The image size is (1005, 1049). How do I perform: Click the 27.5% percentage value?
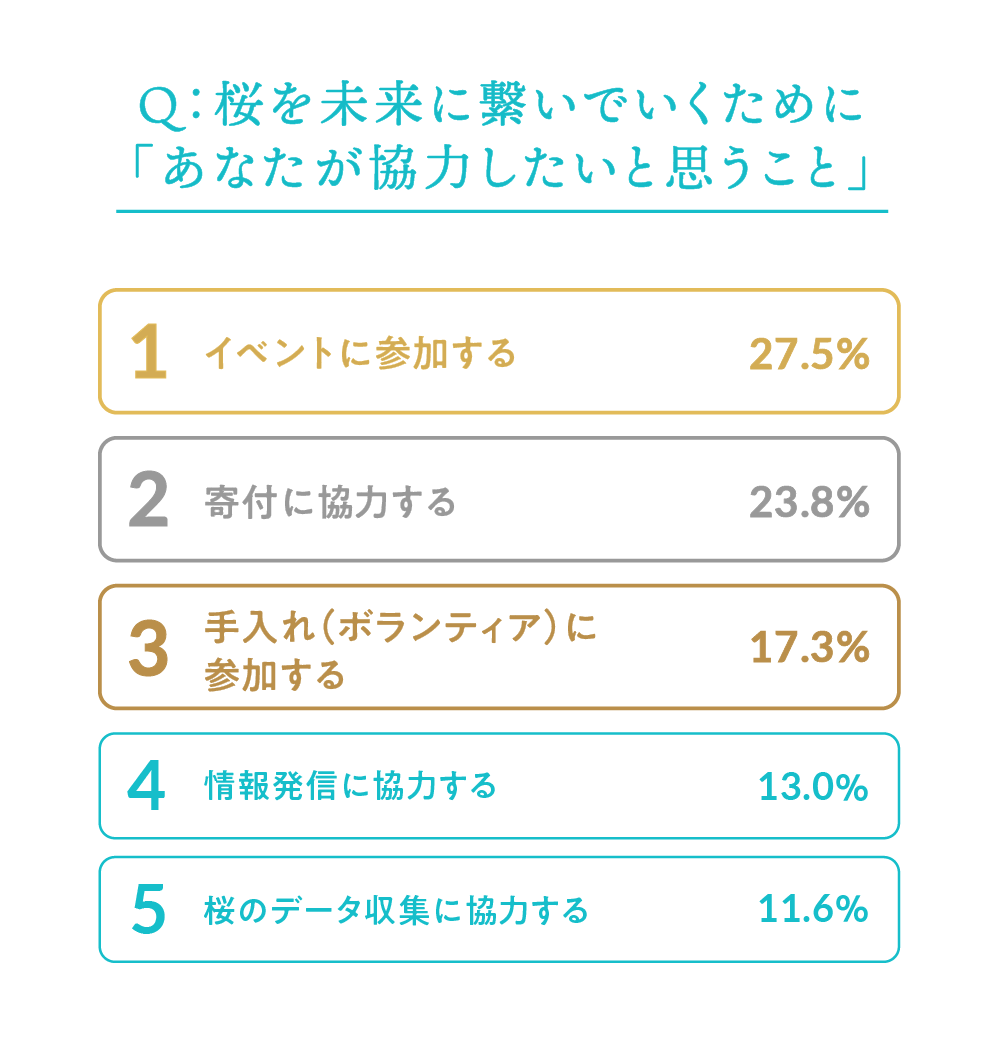click(808, 354)
